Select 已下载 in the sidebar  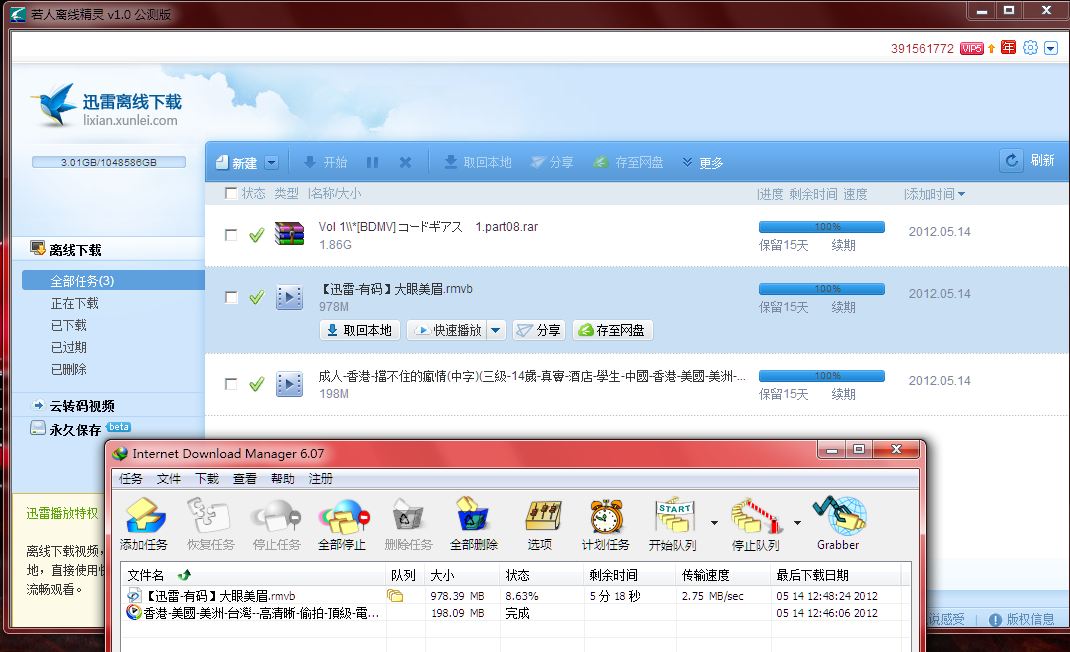[68, 325]
